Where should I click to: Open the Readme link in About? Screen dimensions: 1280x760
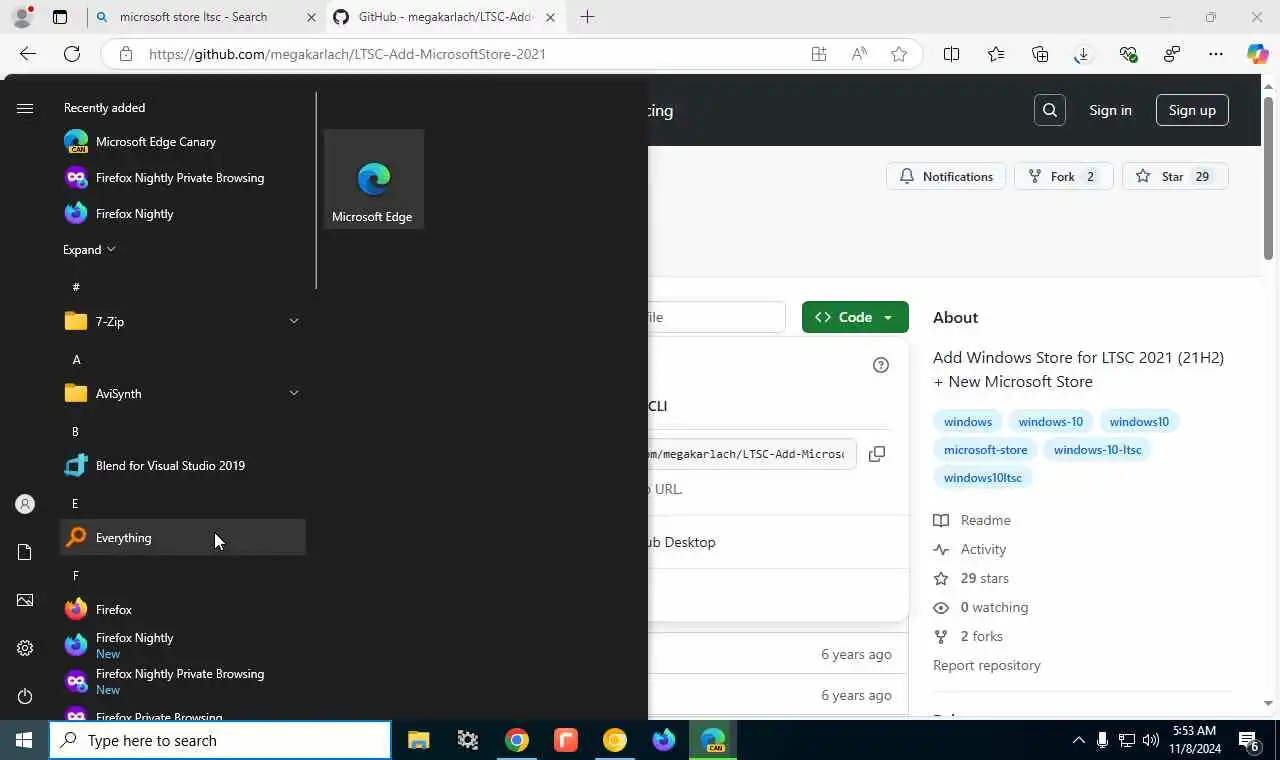[x=985, y=520]
